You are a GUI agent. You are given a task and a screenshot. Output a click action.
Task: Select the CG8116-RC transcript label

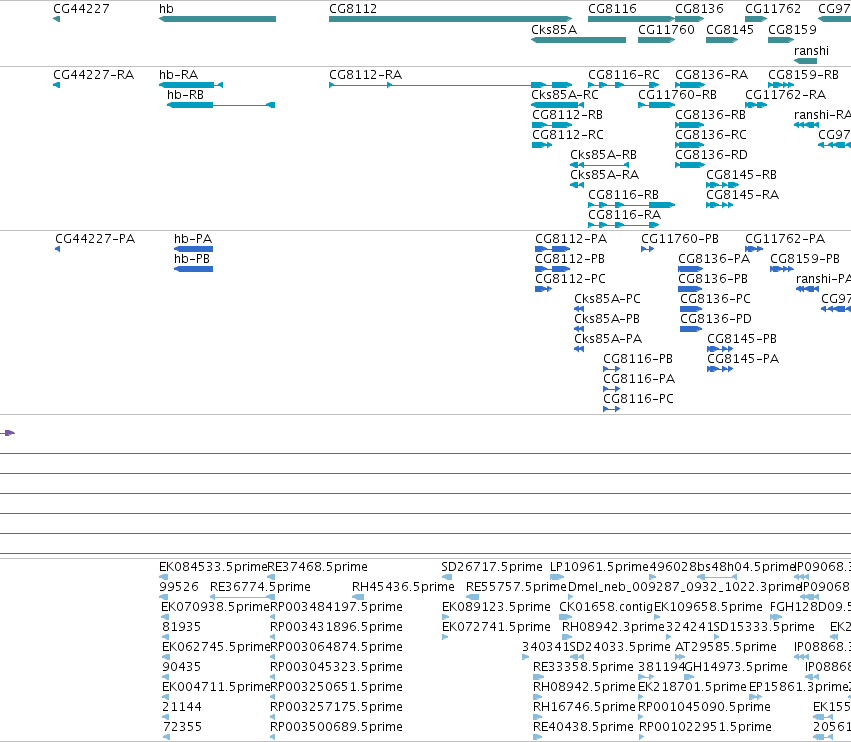[x=624, y=75]
